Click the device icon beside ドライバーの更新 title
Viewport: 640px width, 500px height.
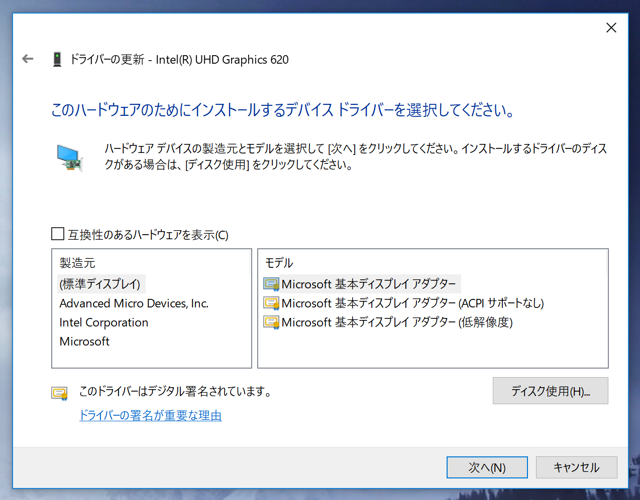(x=57, y=60)
